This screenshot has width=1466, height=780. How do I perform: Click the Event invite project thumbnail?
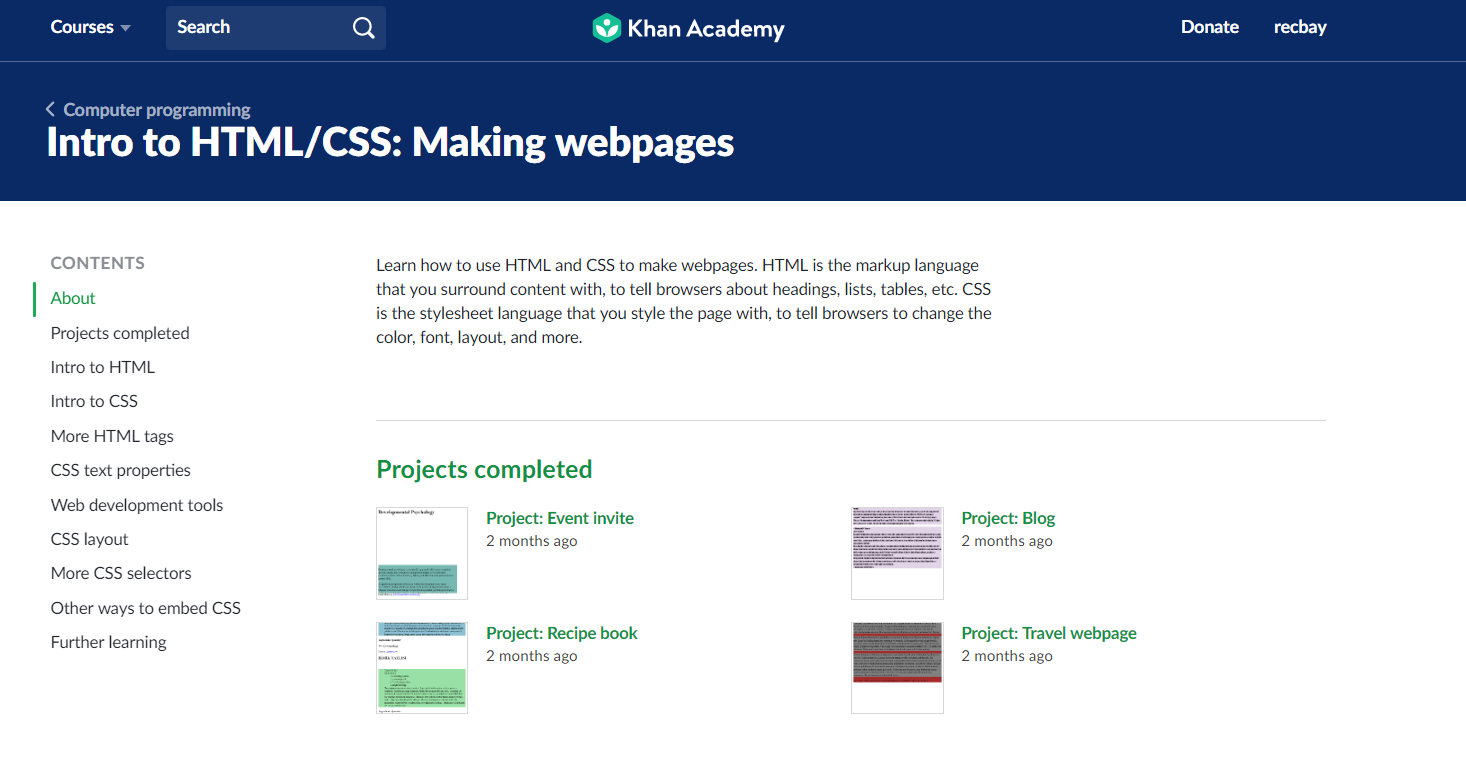point(422,553)
